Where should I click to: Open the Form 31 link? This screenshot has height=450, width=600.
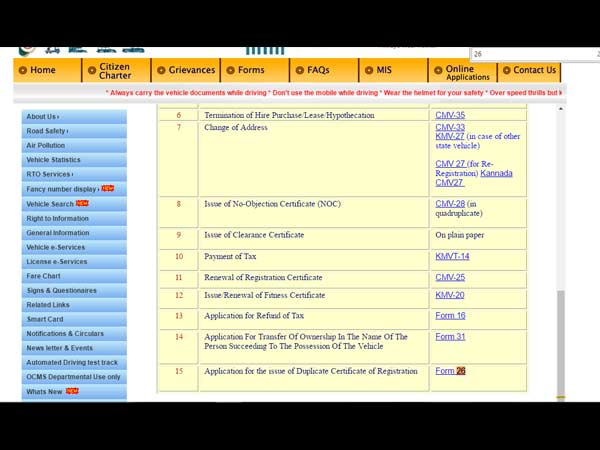pyautogui.click(x=450, y=337)
